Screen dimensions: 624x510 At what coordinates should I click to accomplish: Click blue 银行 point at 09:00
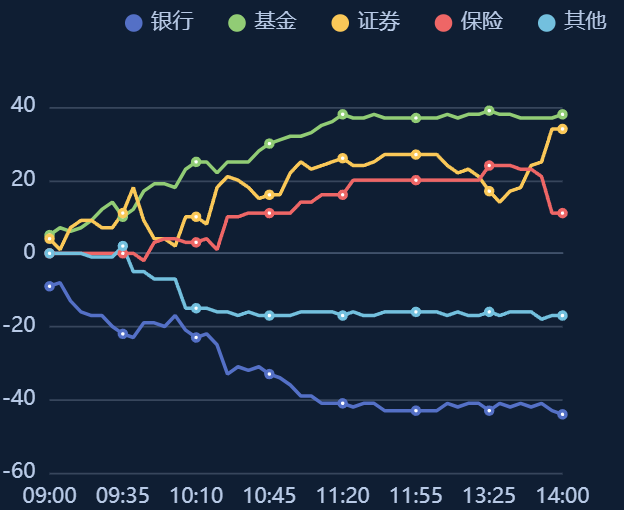pyautogui.click(x=49, y=286)
